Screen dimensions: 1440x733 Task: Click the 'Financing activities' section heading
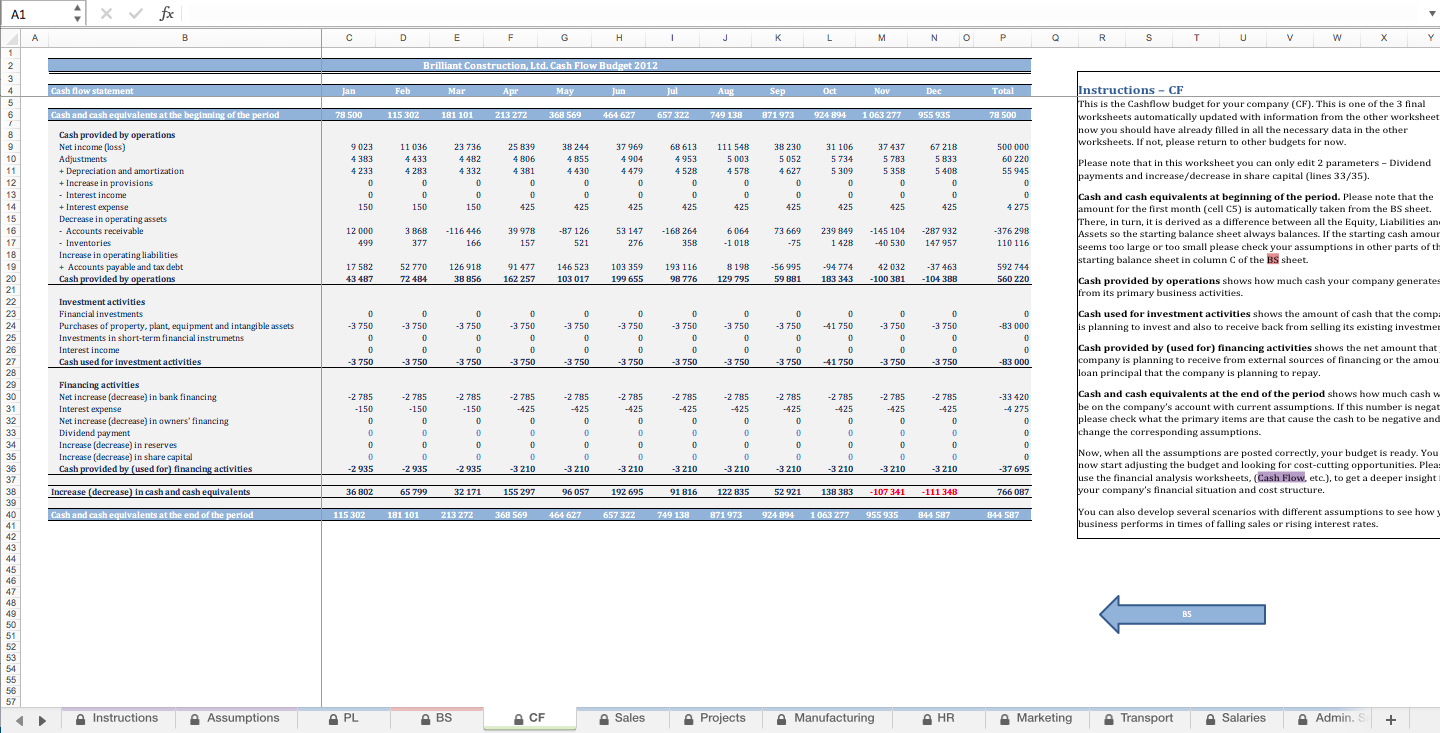tap(99, 385)
